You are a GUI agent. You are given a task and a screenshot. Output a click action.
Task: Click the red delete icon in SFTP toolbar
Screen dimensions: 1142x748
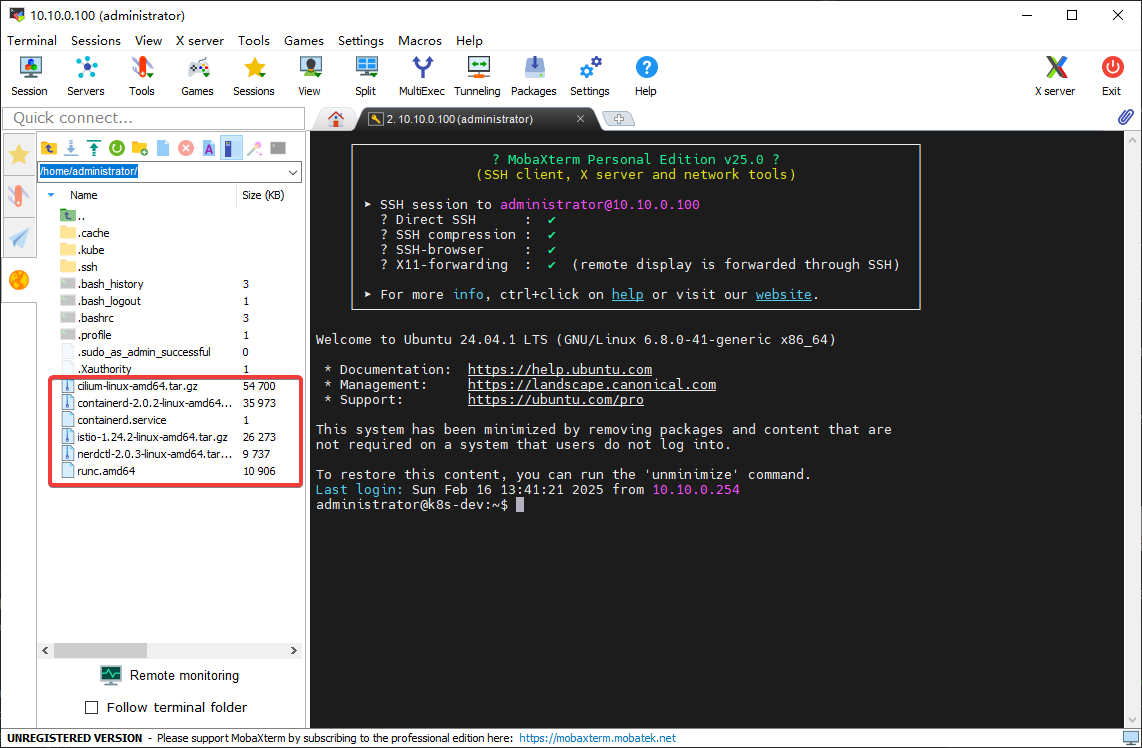pos(186,149)
